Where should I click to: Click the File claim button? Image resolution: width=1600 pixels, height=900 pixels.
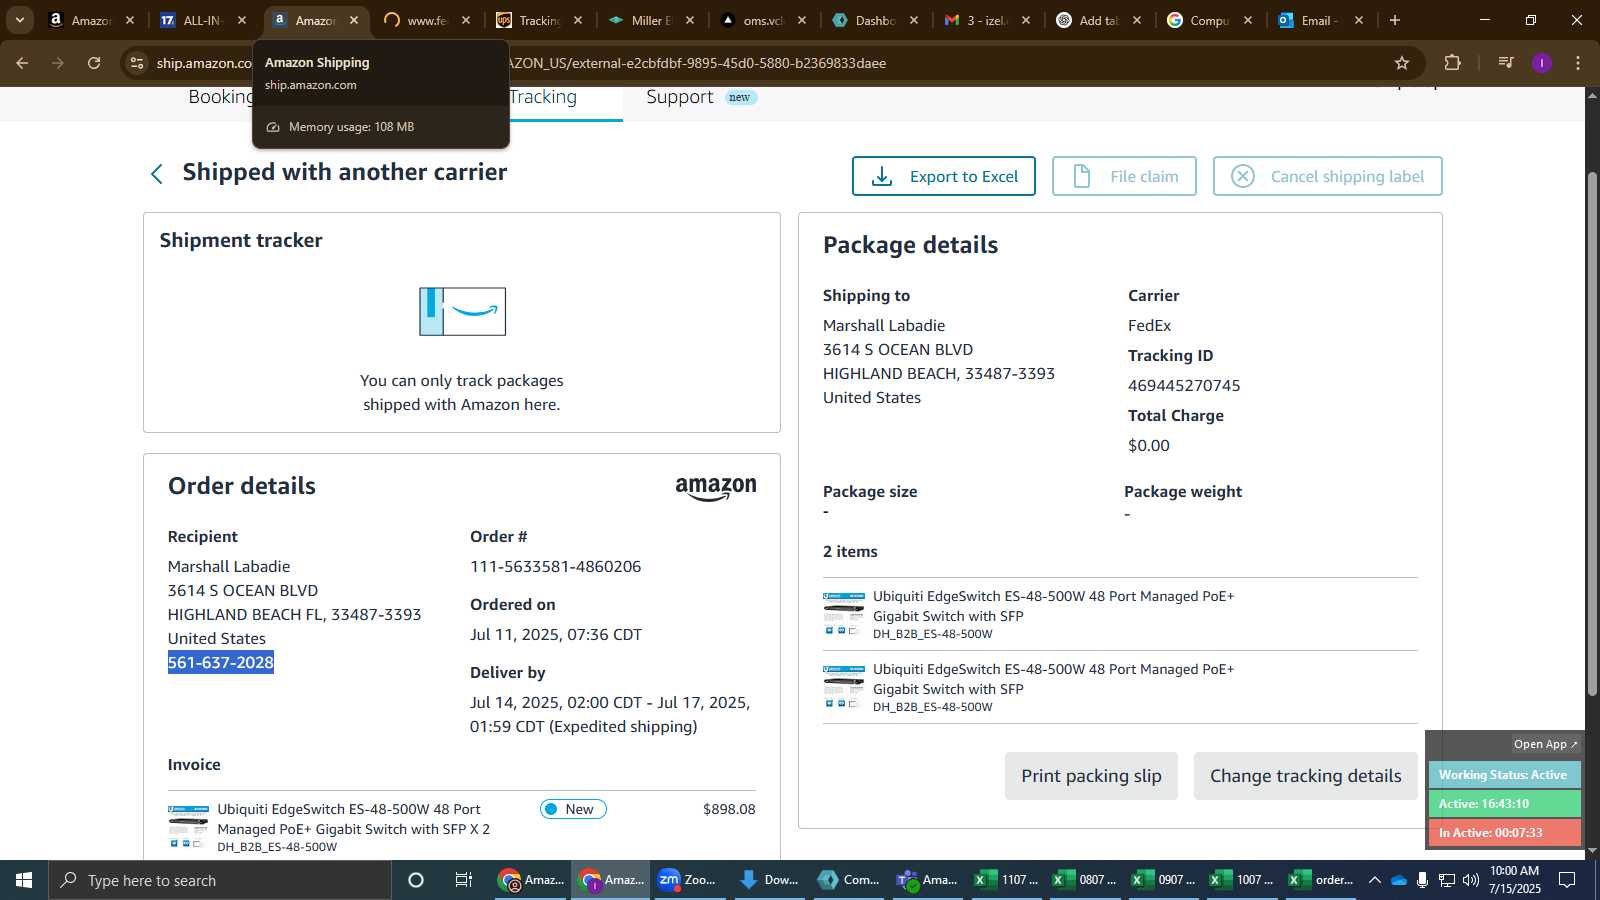pos(1124,176)
